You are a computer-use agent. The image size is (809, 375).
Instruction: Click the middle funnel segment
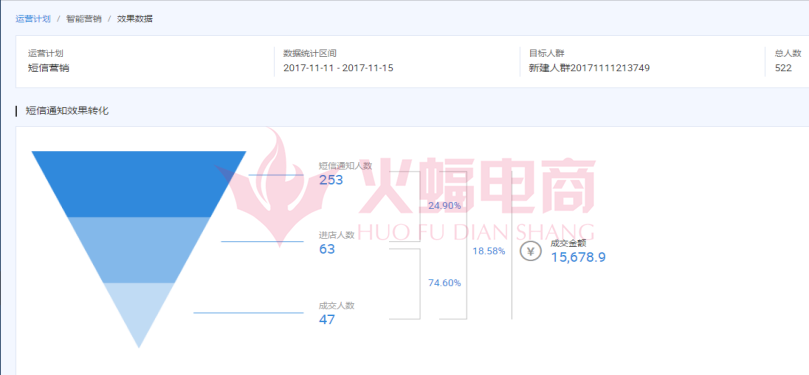[x=139, y=250]
